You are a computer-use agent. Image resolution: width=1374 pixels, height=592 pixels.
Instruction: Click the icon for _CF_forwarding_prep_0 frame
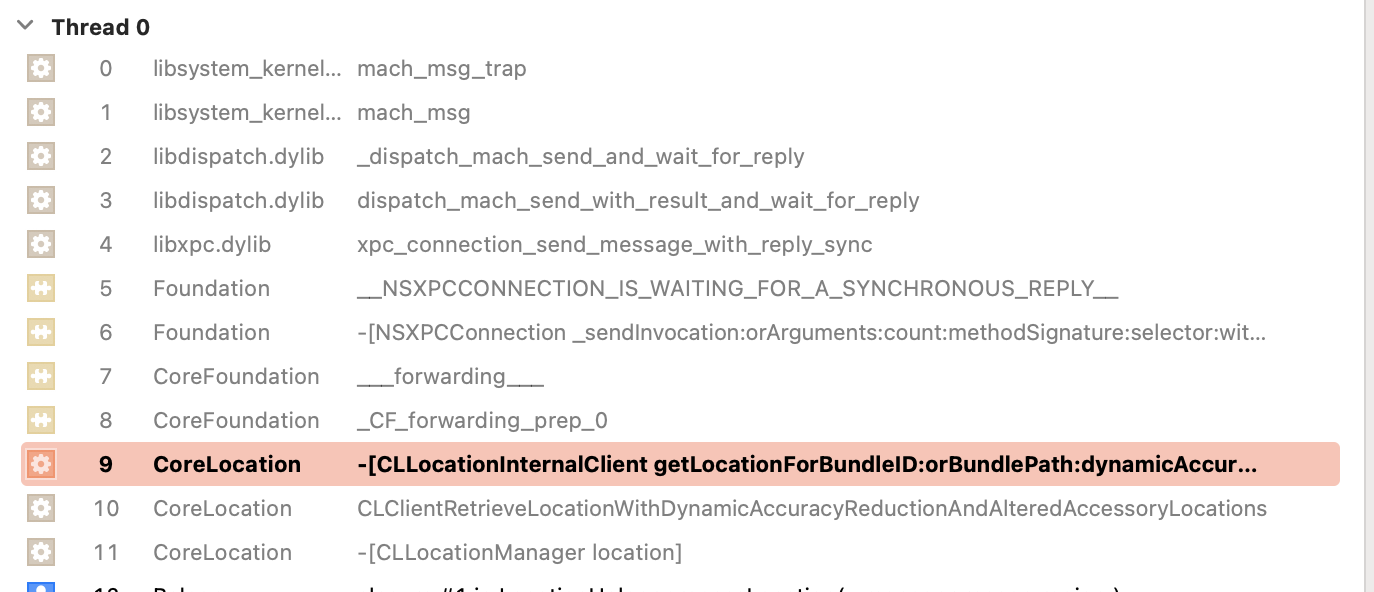pyautogui.click(x=41, y=421)
